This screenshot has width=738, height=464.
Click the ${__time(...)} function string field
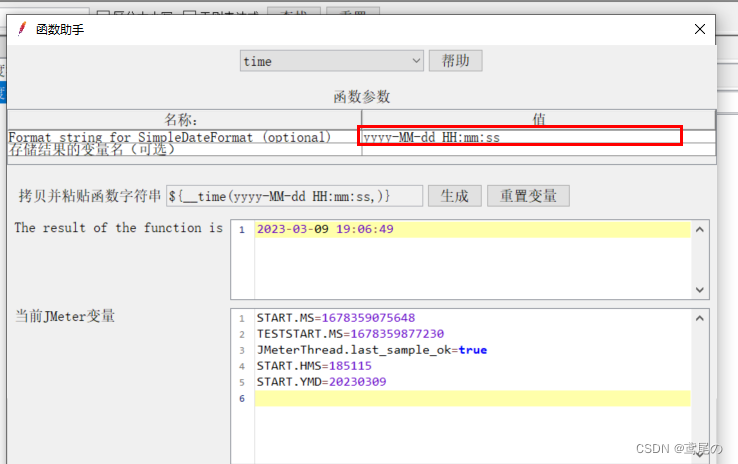[x=294, y=196]
